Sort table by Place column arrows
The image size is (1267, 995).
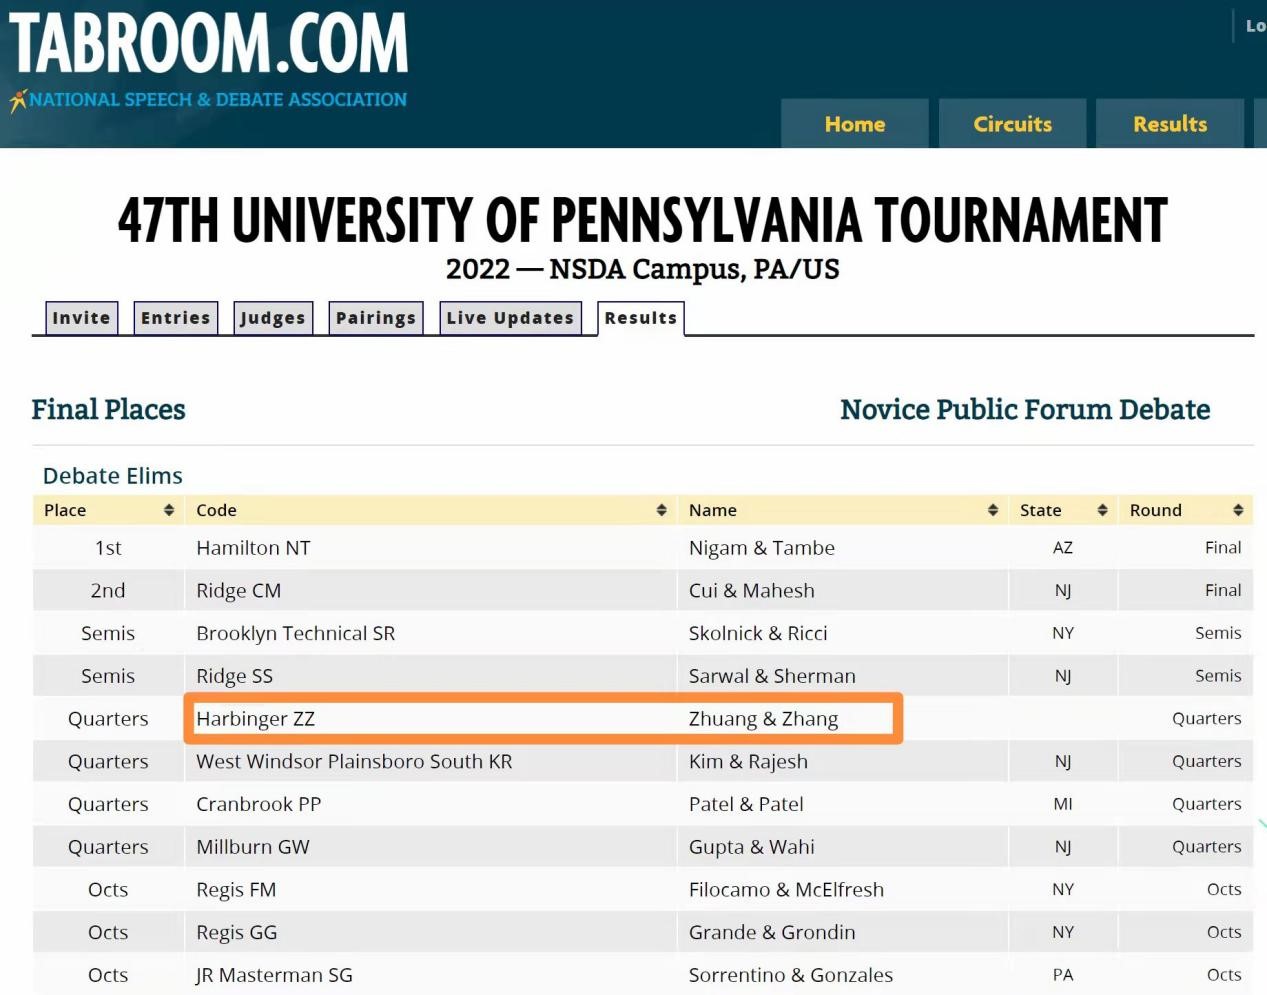coord(169,510)
